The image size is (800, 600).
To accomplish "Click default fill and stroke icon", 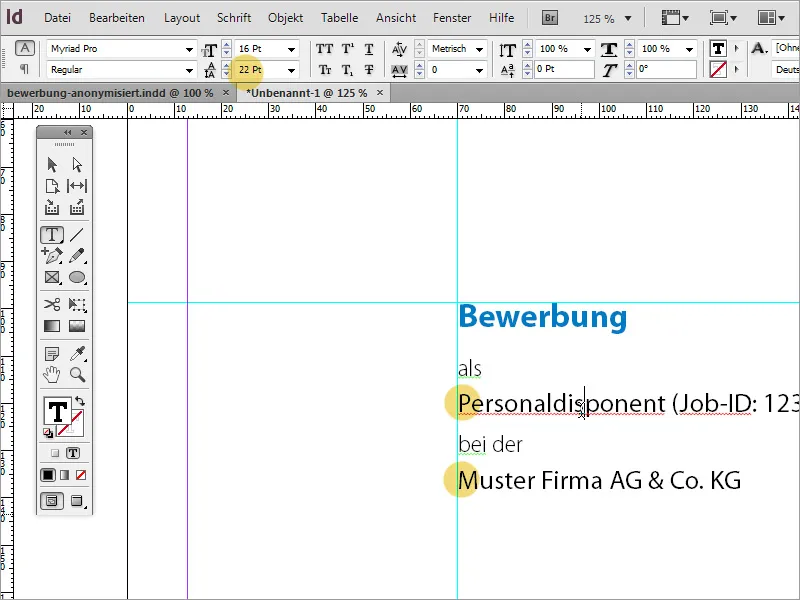I will (48, 433).
